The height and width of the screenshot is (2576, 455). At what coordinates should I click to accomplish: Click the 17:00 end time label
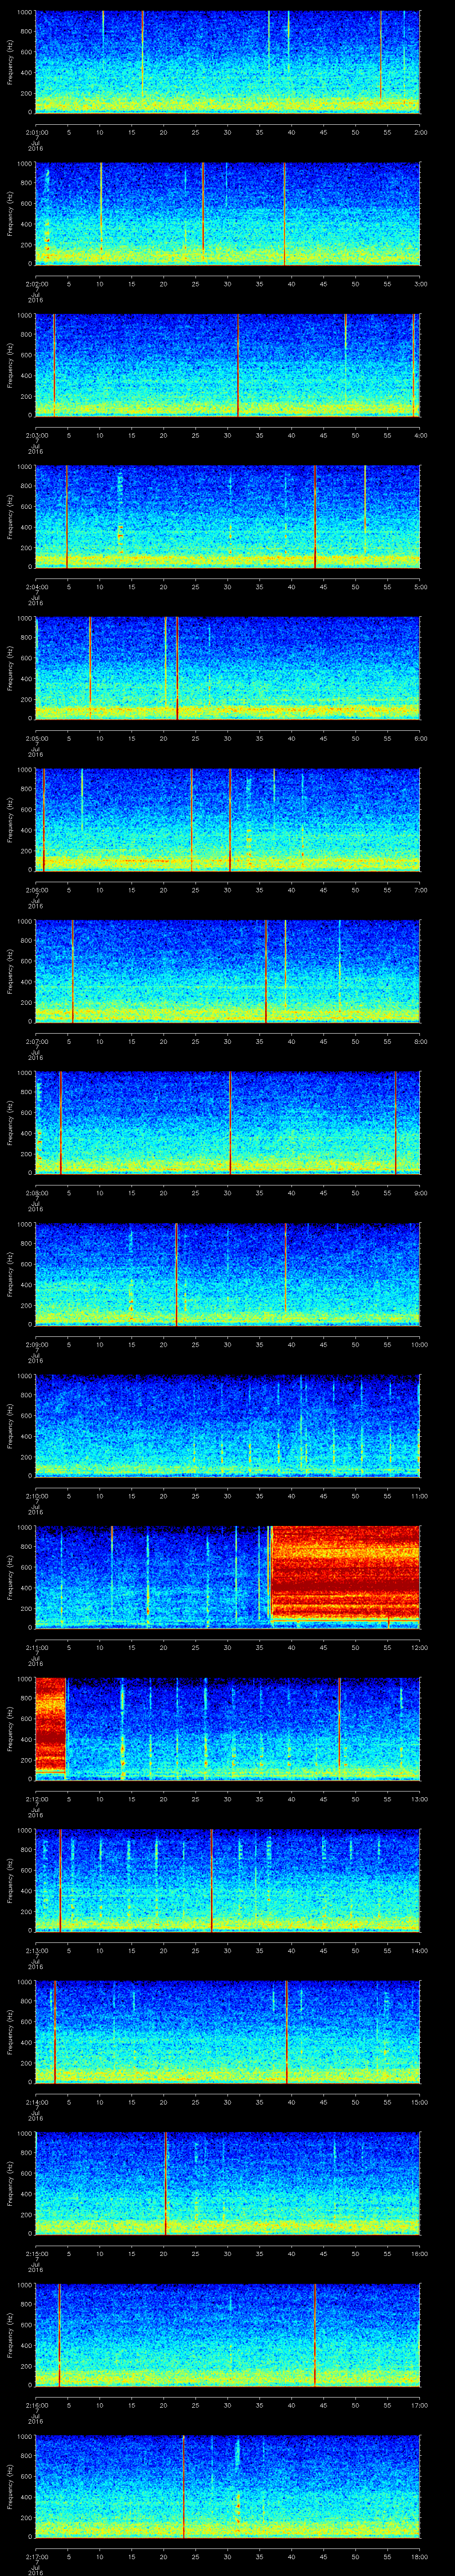(x=420, y=2405)
